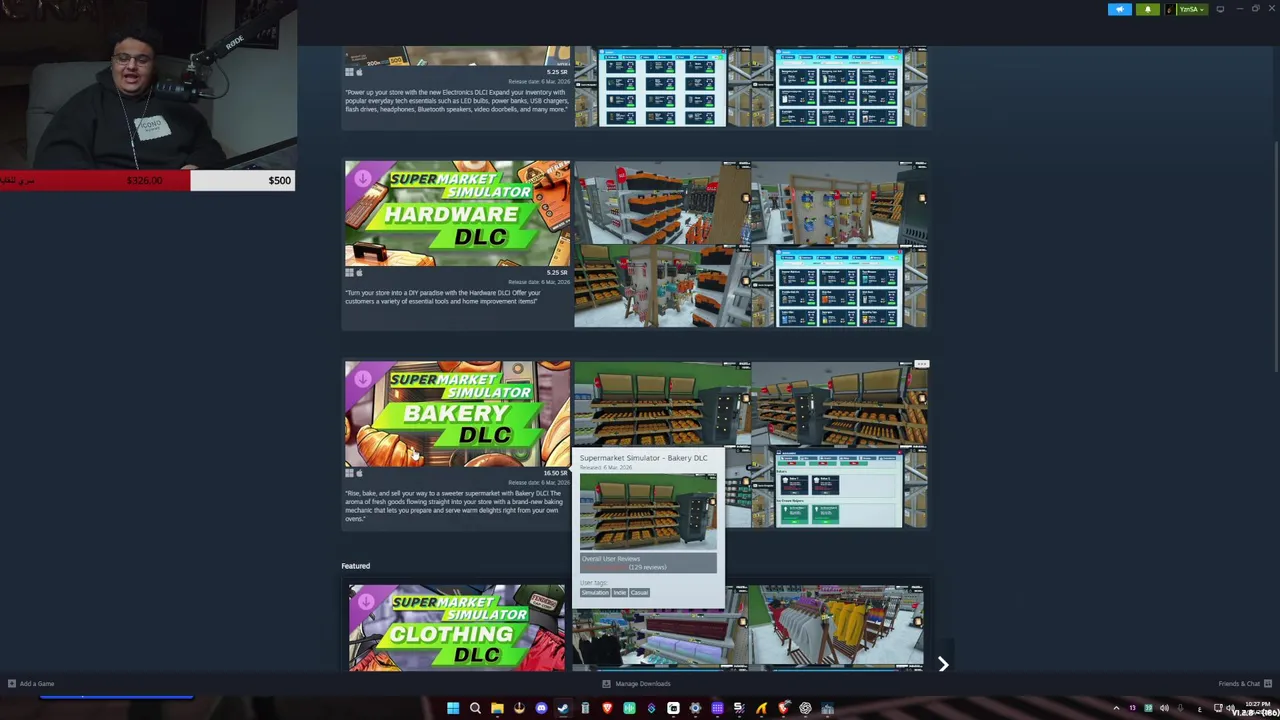Viewport: 1280px width, 720px height.
Task: Open Hardware DLC order tablet screenshot
Action: [838, 287]
